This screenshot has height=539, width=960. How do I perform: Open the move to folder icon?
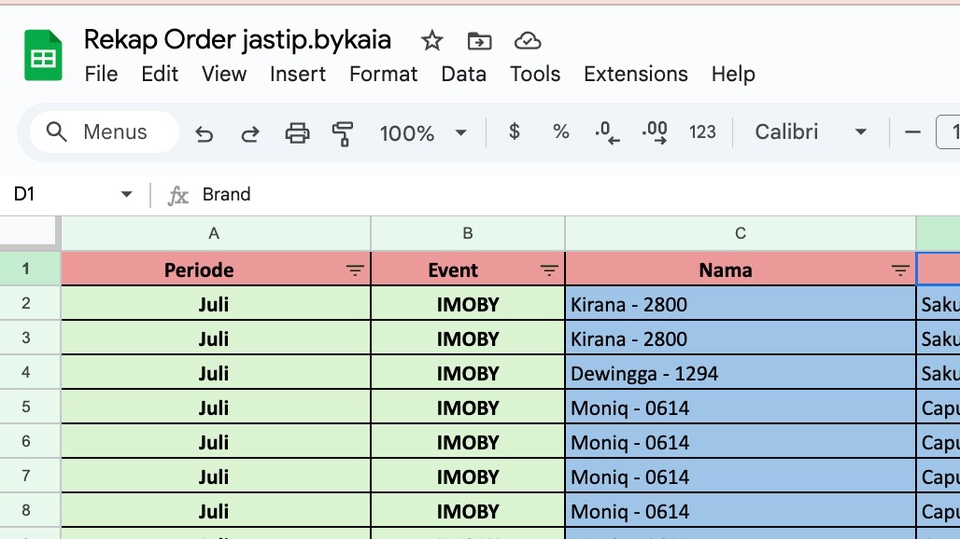click(x=480, y=41)
